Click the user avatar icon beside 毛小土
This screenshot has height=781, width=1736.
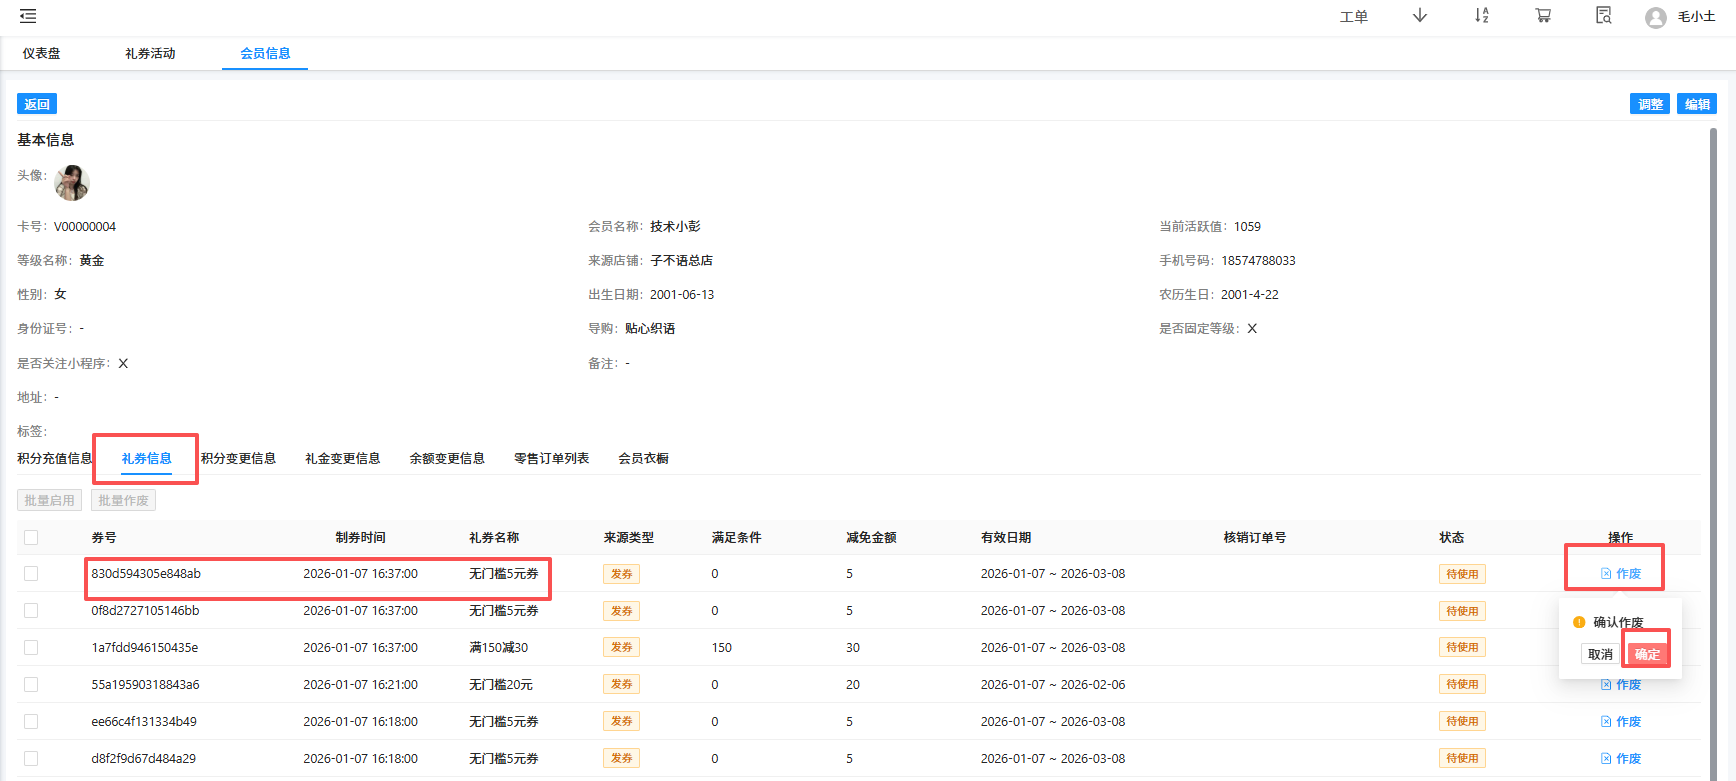[1656, 18]
